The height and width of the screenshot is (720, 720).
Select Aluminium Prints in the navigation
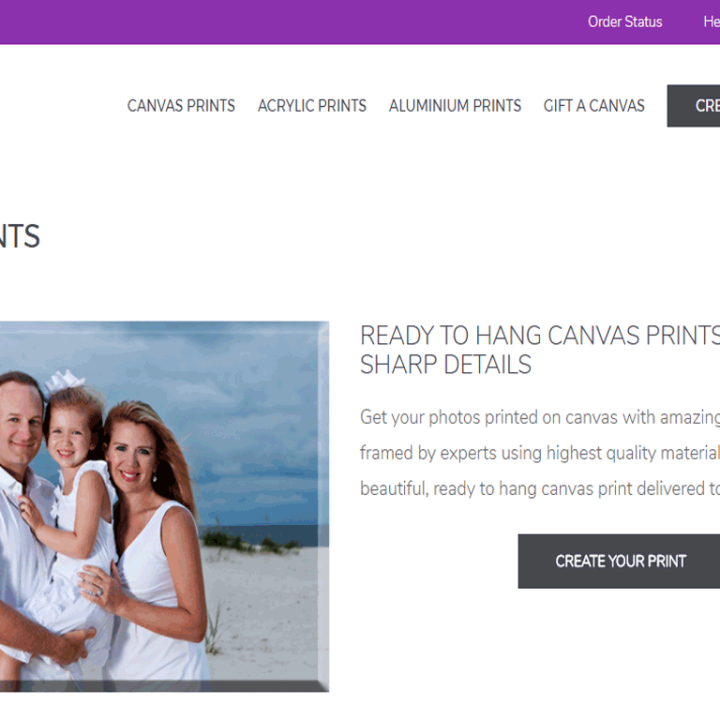tap(455, 106)
